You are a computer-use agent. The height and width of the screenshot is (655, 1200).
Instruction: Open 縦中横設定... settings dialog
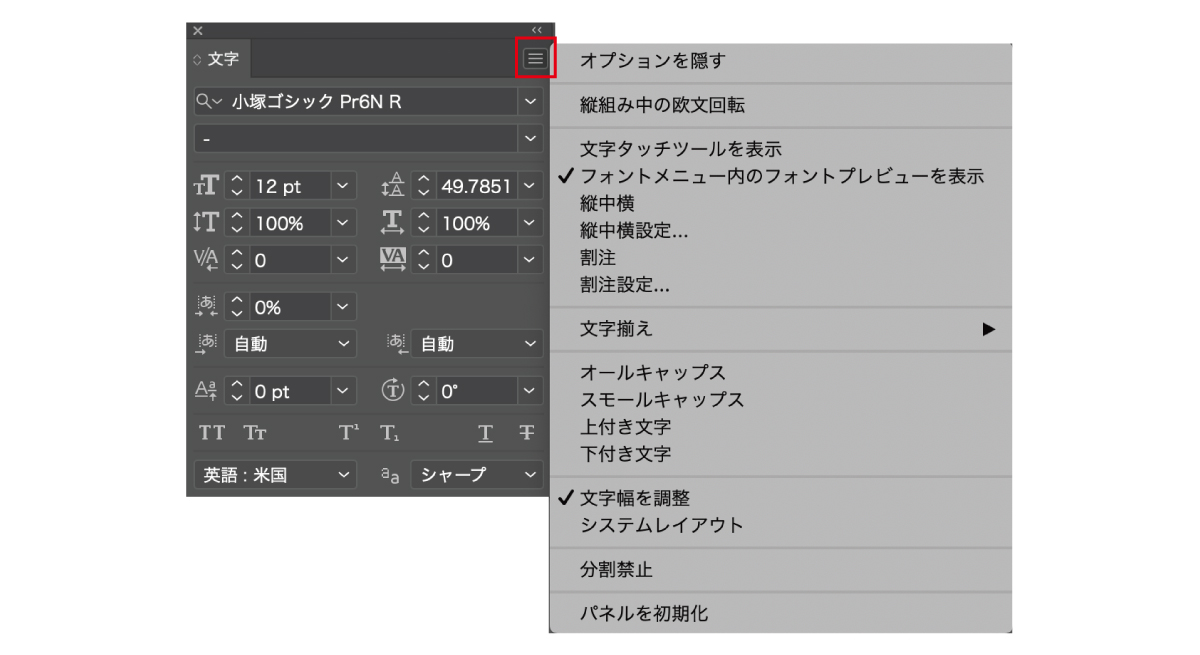tap(634, 231)
